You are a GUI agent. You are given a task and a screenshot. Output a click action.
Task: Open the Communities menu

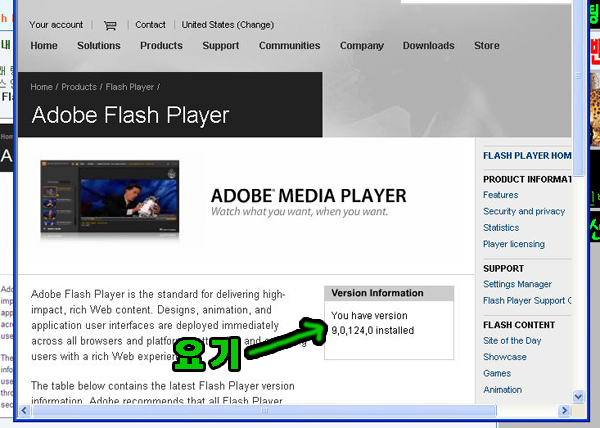(289, 46)
